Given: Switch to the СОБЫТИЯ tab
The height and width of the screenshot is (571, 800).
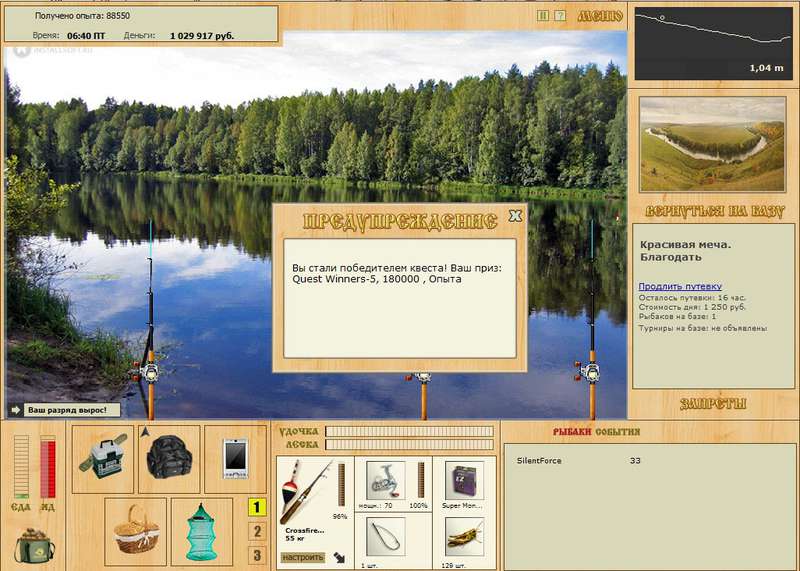Looking at the screenshot, I should tap(617, 432).
